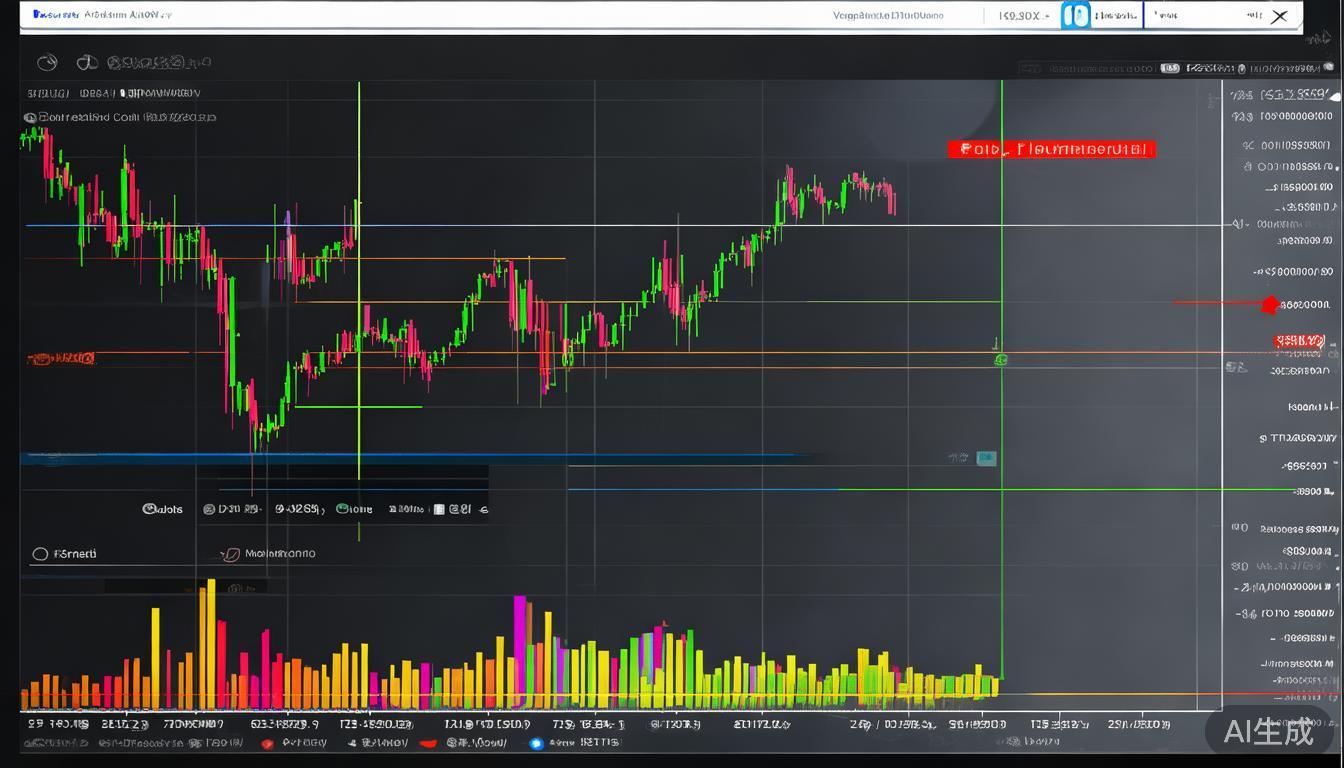Click the leaf icon beside indicator label
This screenshot has width=1344, height=768.
click(231, 554)
